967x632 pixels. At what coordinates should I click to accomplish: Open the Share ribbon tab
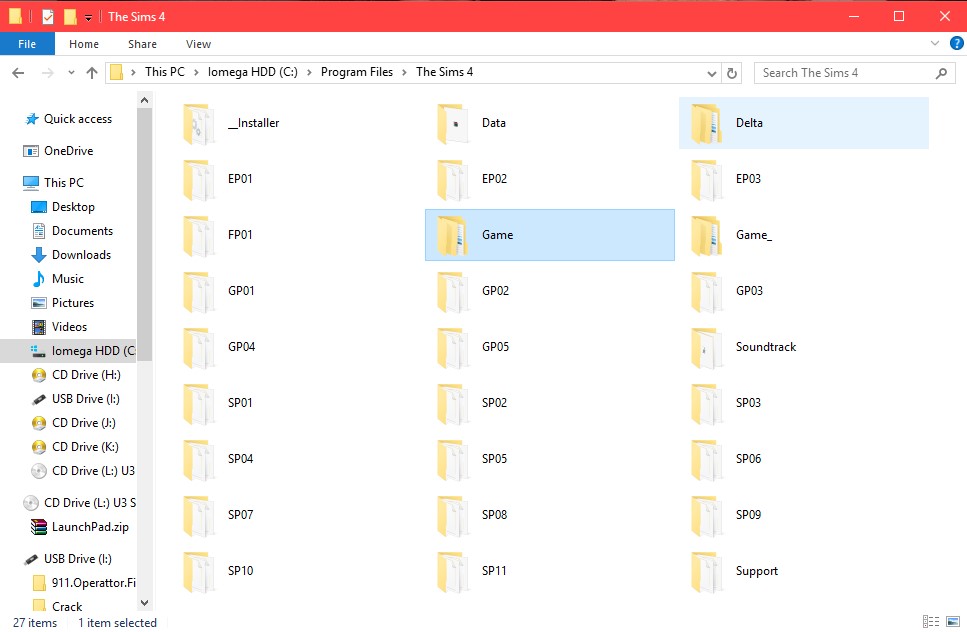142,44
